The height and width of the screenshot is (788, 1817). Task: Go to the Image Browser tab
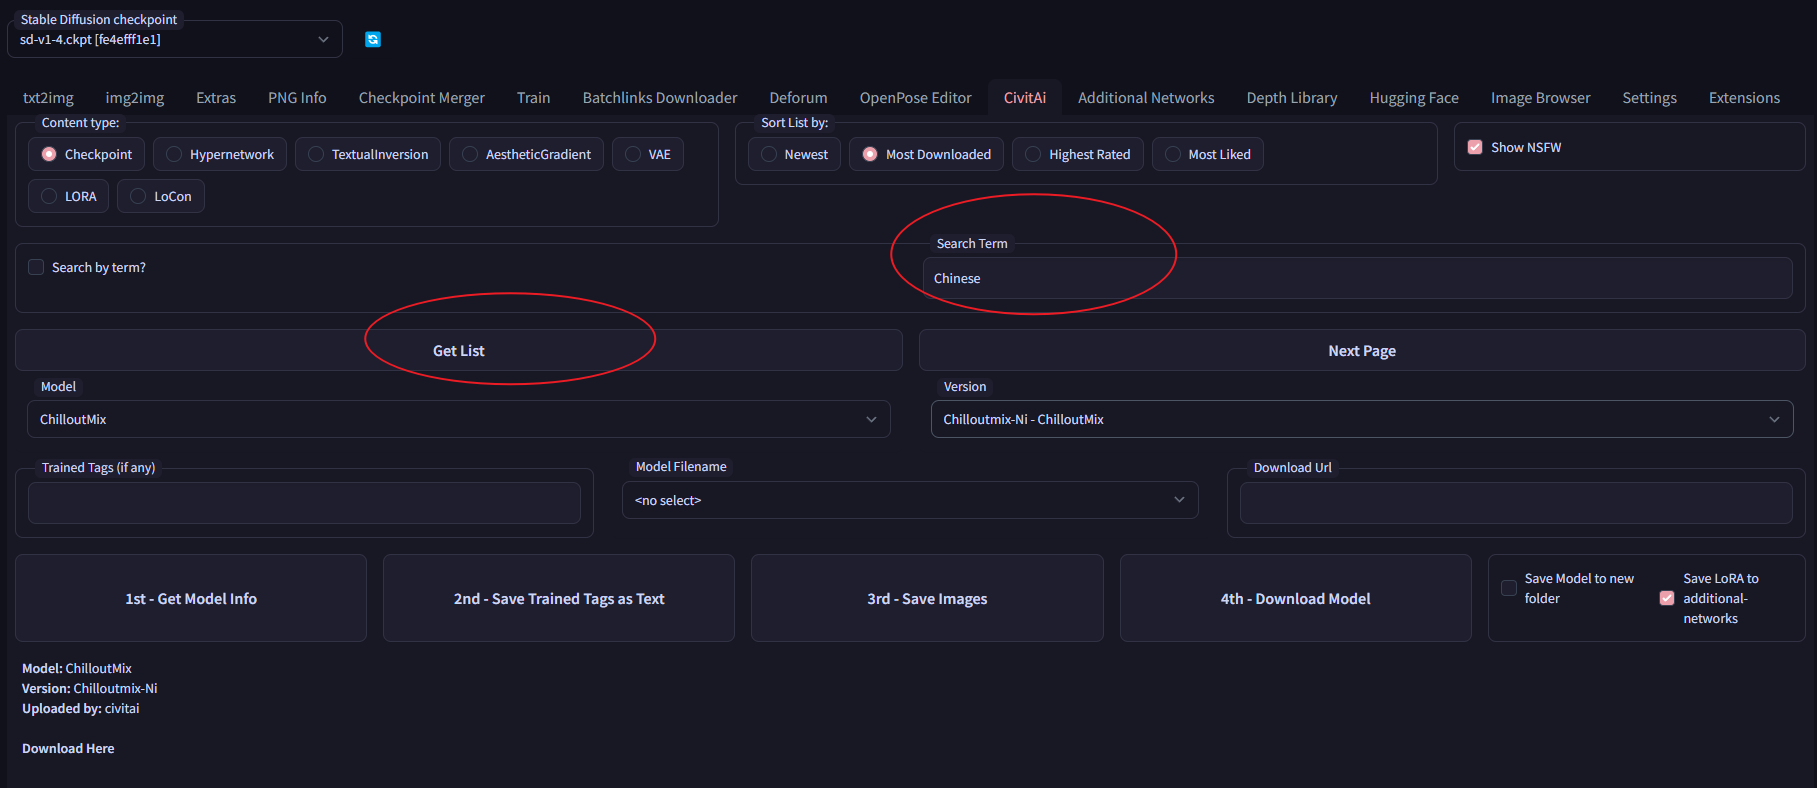coord(1540,98)
